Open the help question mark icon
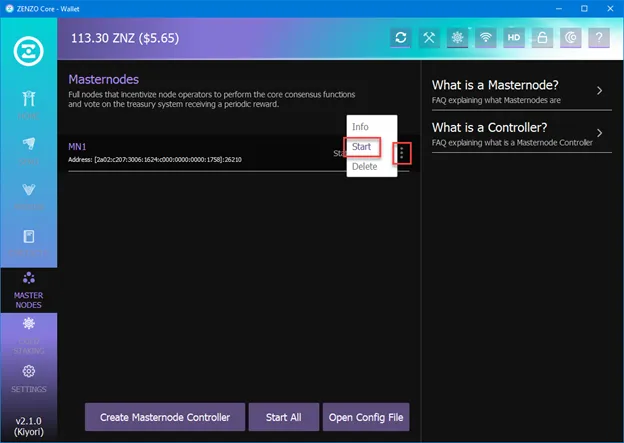This screenshot has height=443, width=624. coord(599,38)
